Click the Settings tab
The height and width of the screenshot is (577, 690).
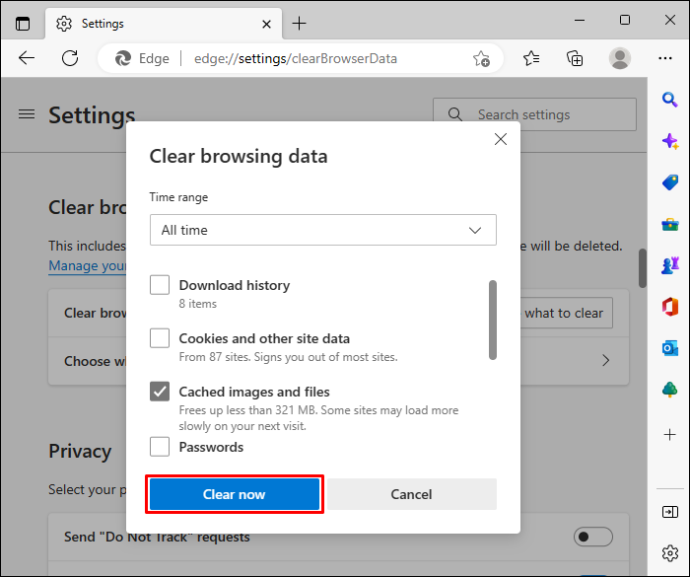164,23
